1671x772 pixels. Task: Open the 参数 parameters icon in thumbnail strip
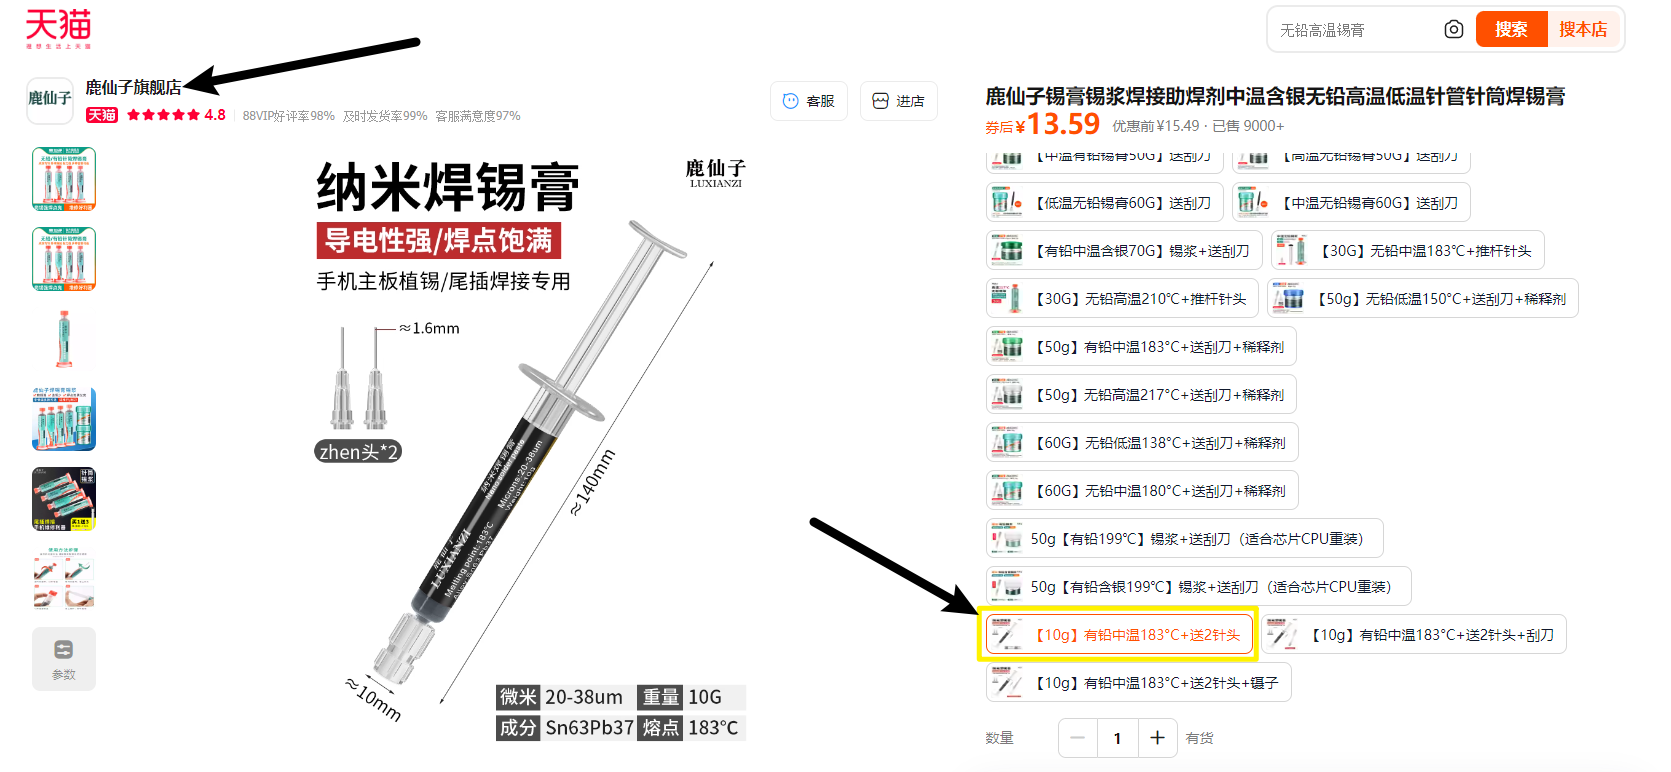(64, 659)
